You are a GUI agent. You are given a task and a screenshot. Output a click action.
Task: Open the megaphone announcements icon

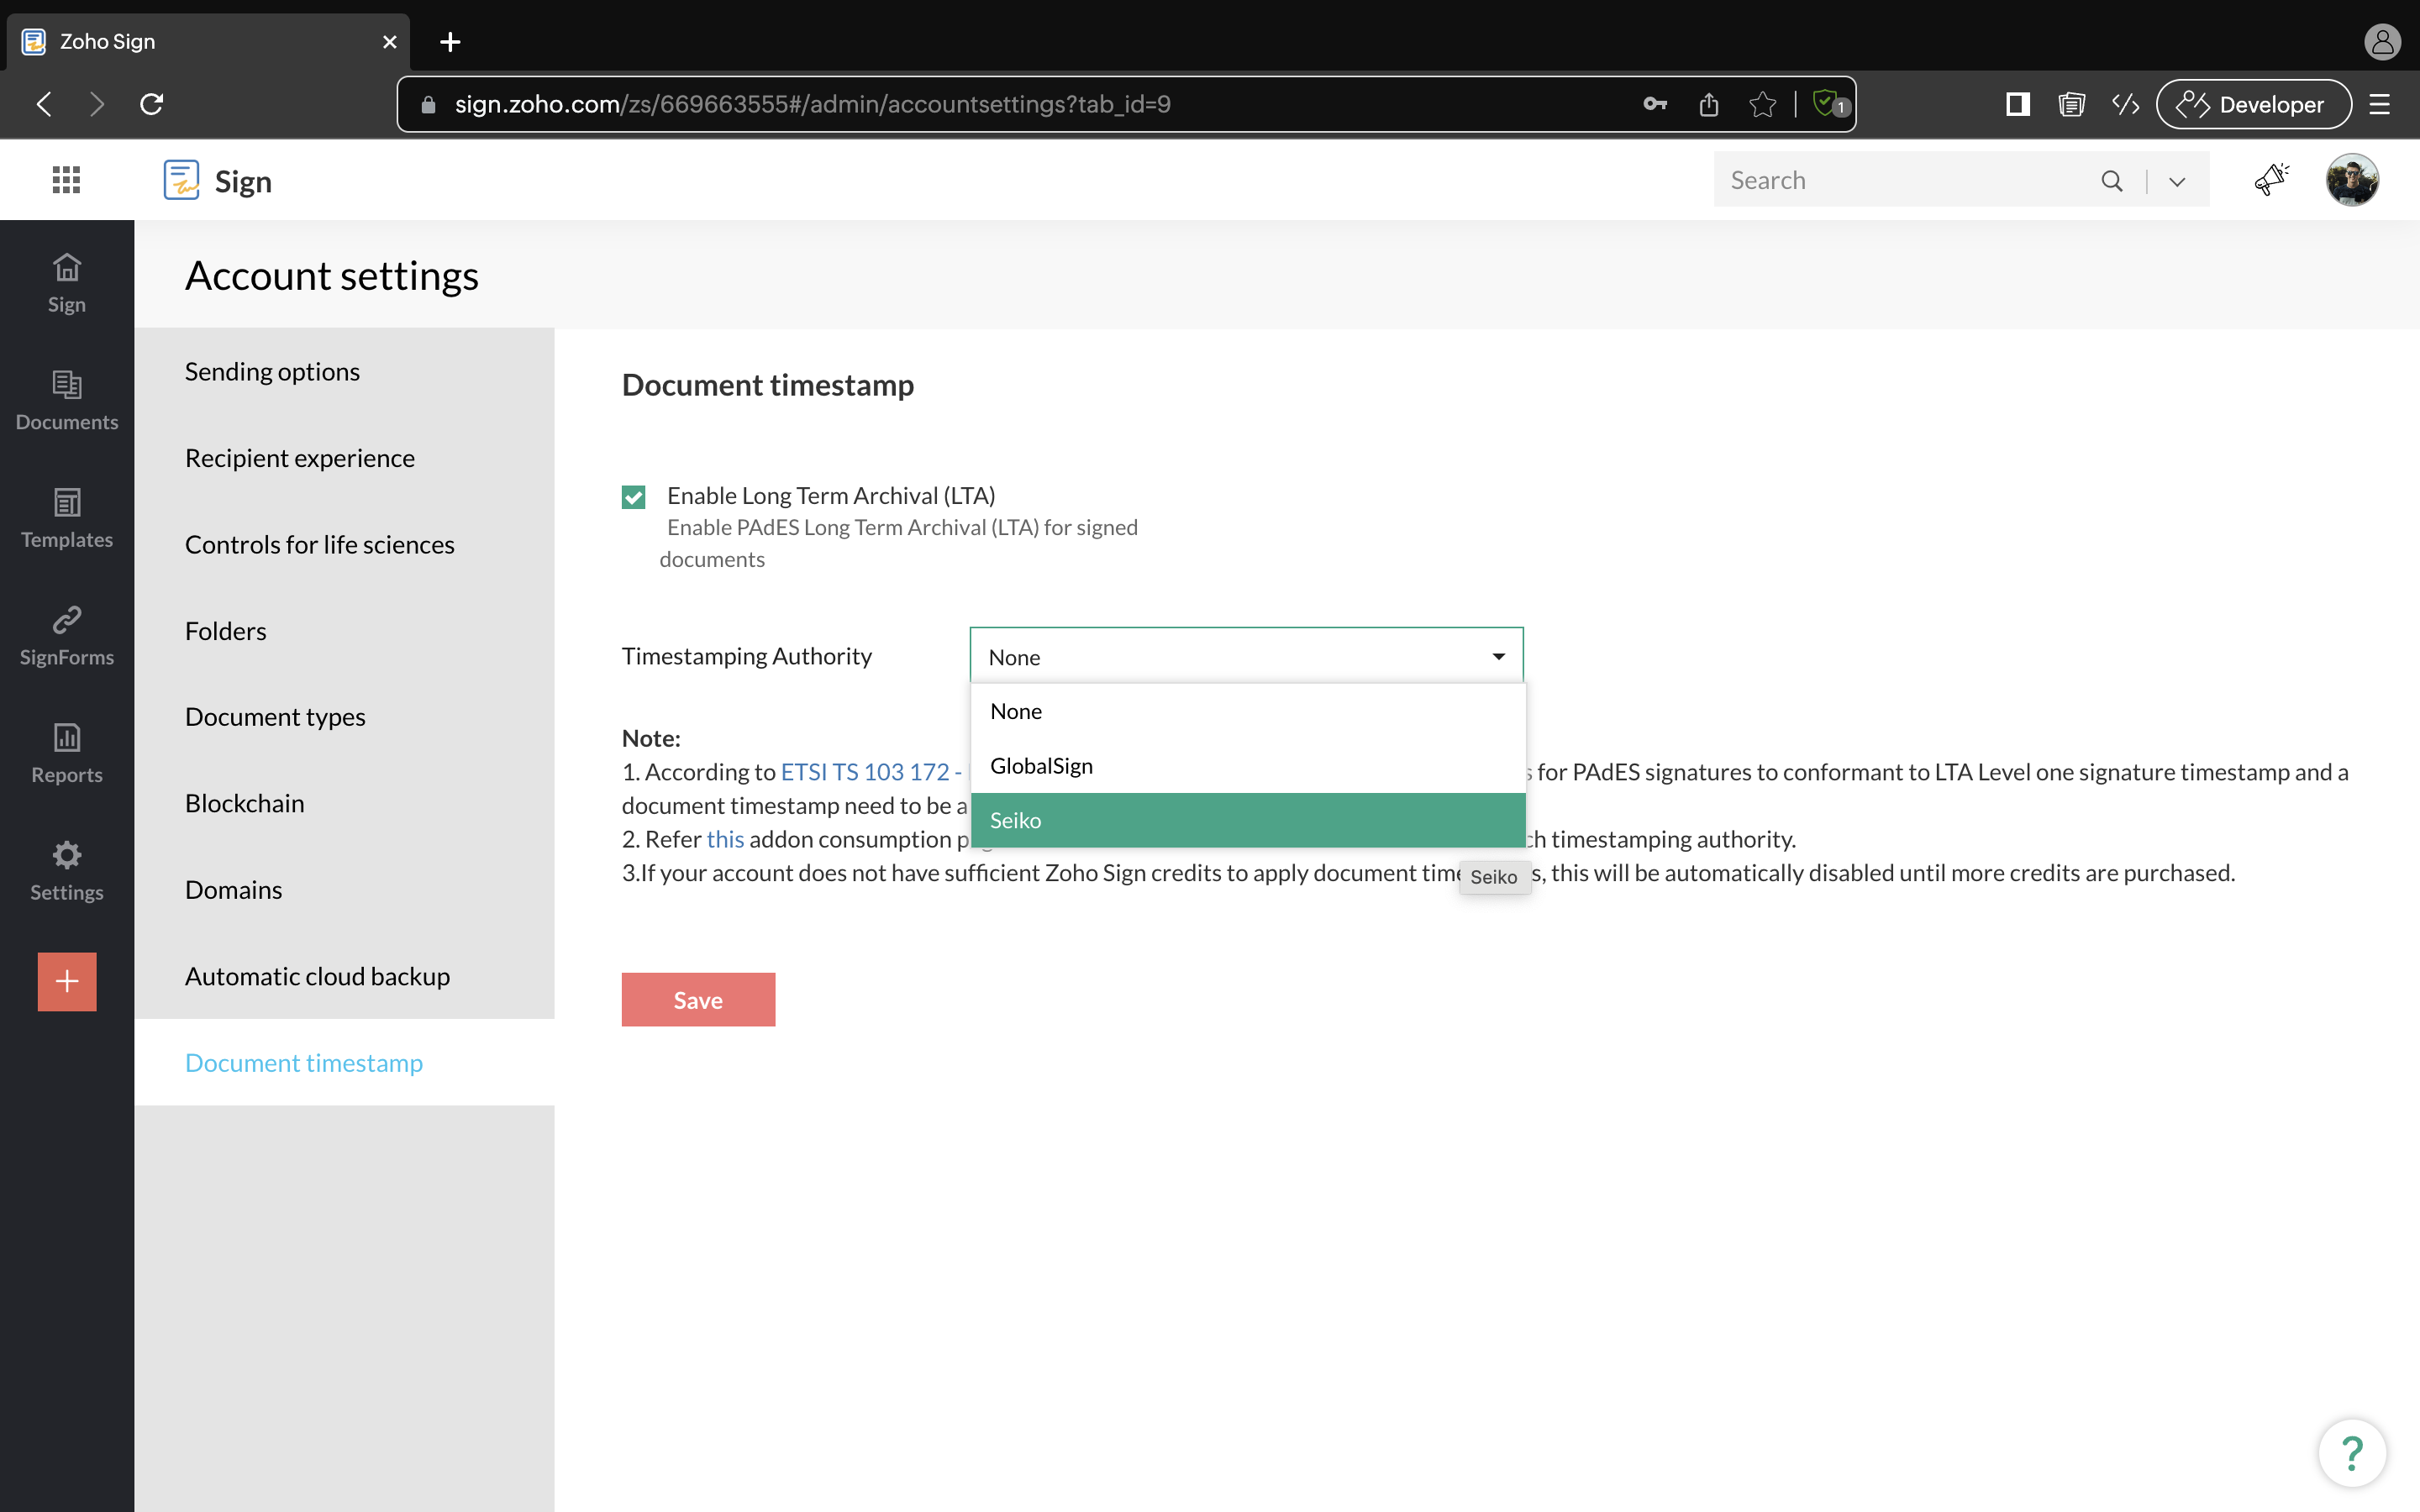point(2271,180)
